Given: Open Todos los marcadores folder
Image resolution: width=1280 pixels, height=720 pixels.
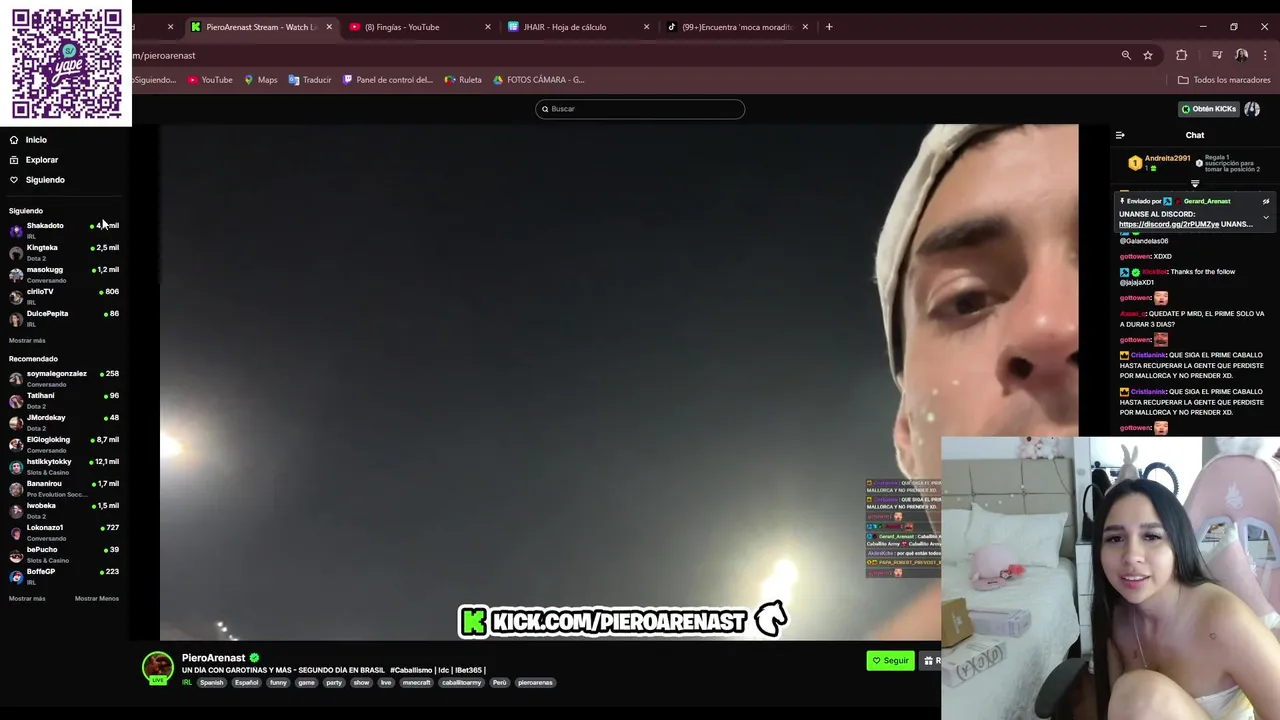Looking at the screenshot, I should tap(1224, 80).
